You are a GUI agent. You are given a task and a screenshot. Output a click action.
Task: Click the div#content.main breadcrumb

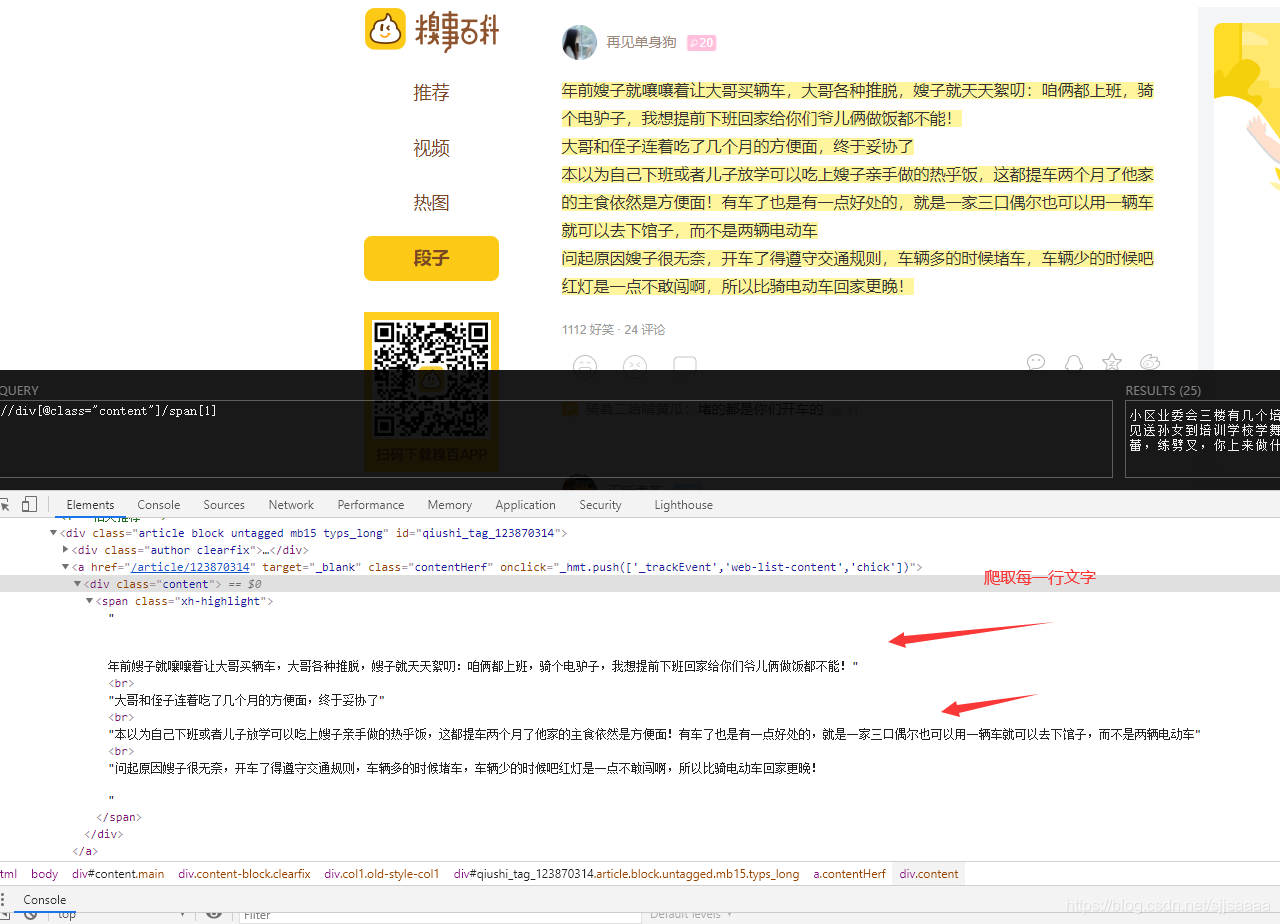tap(118, 874)
